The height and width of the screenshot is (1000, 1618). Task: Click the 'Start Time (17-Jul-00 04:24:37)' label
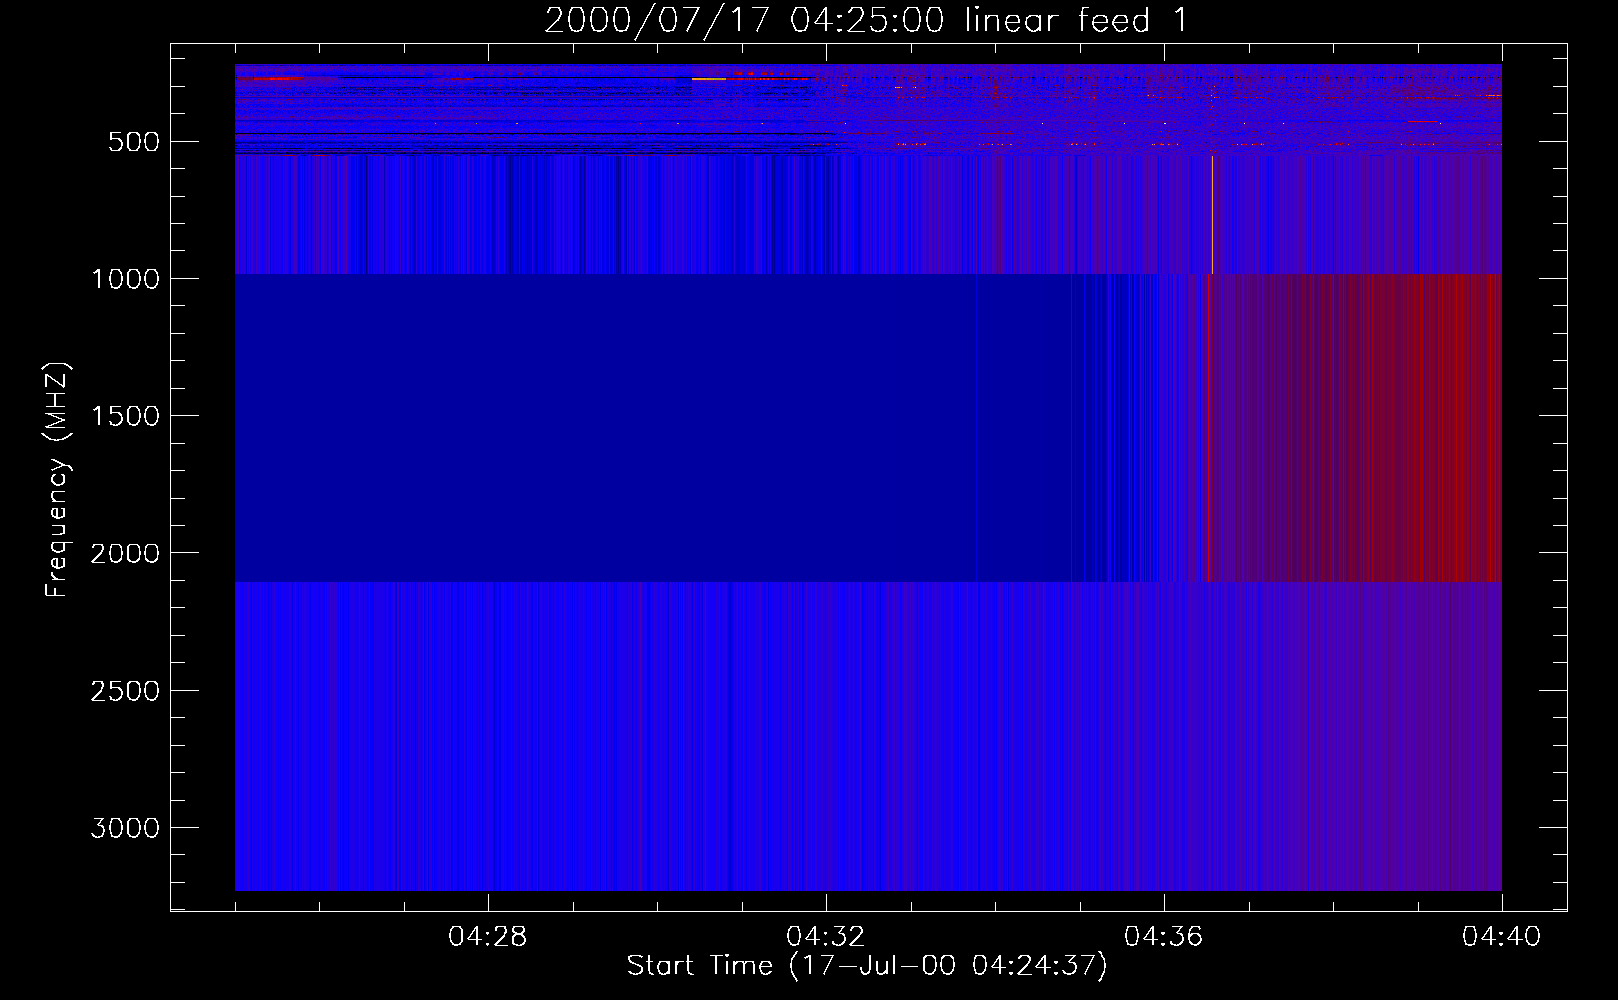pos(867,966)
